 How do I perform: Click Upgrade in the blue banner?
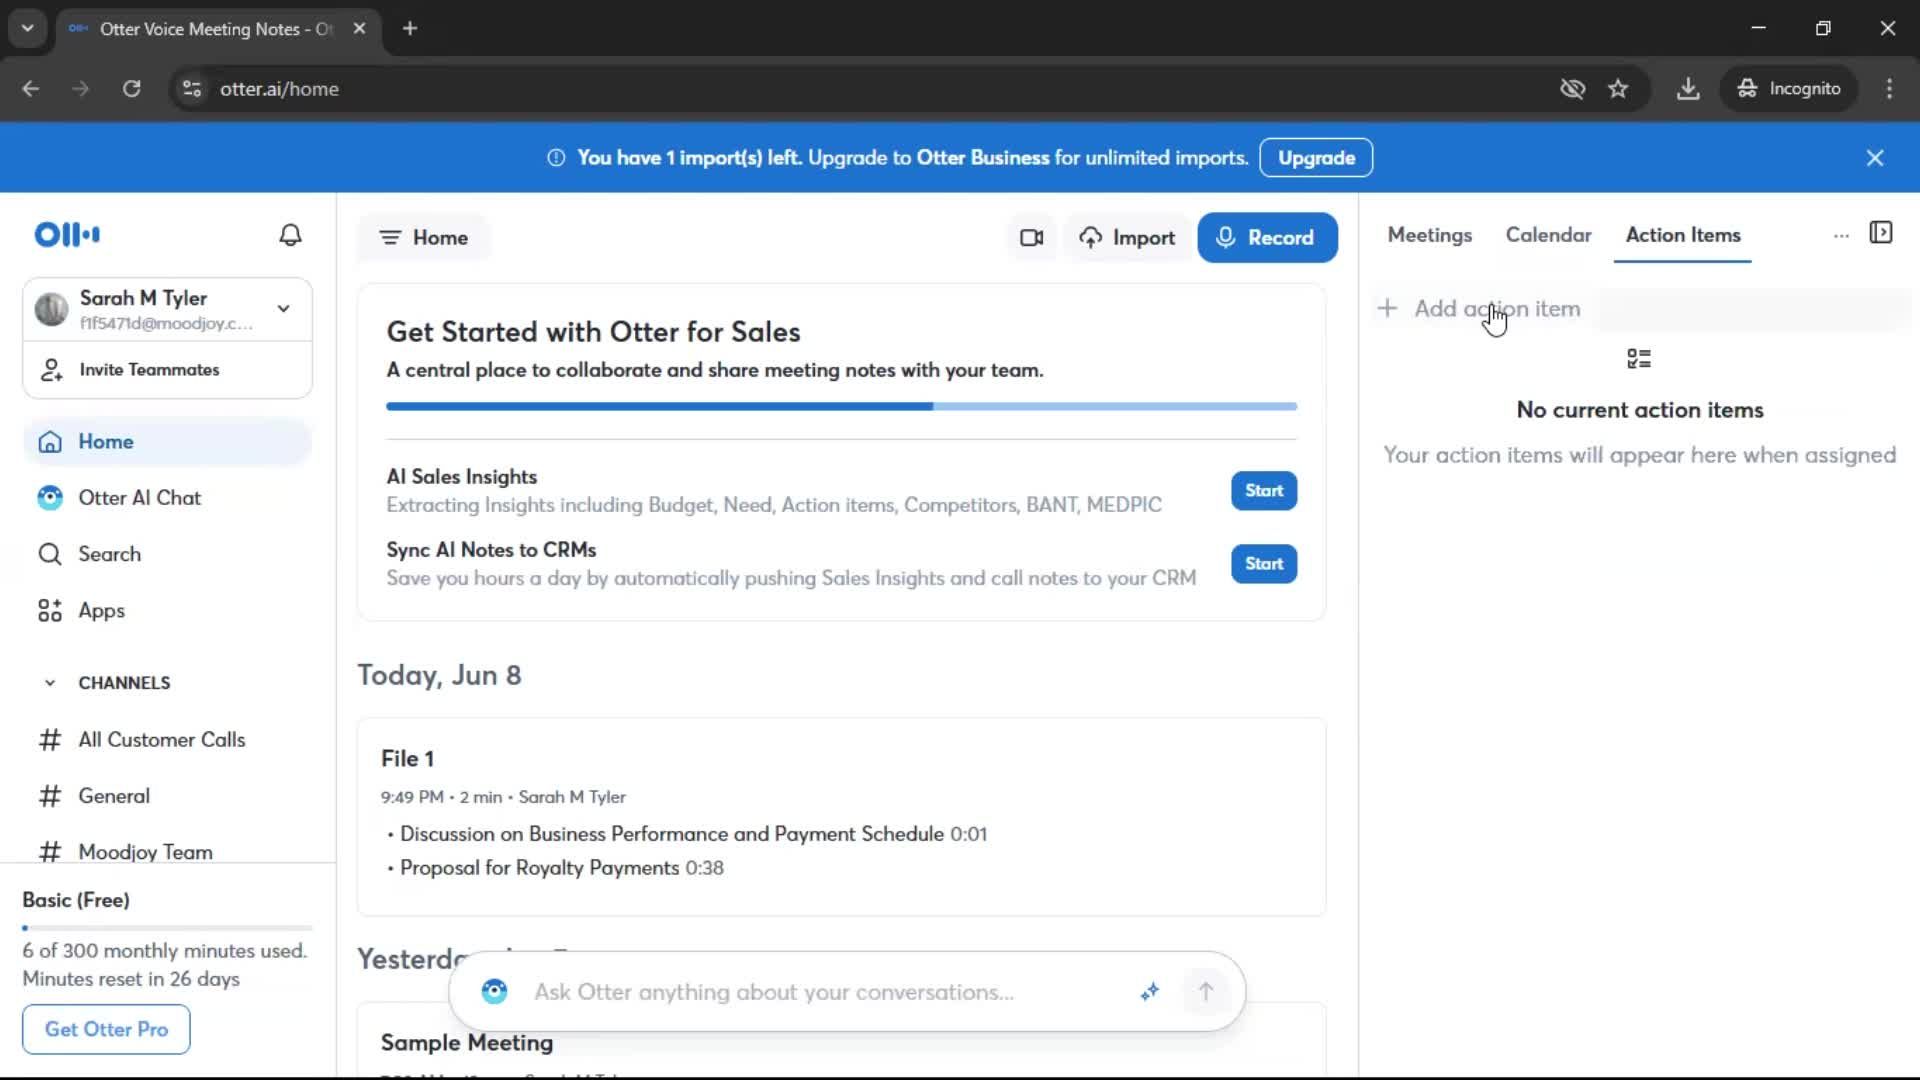pyautogui.click(x=1316, y=158)
